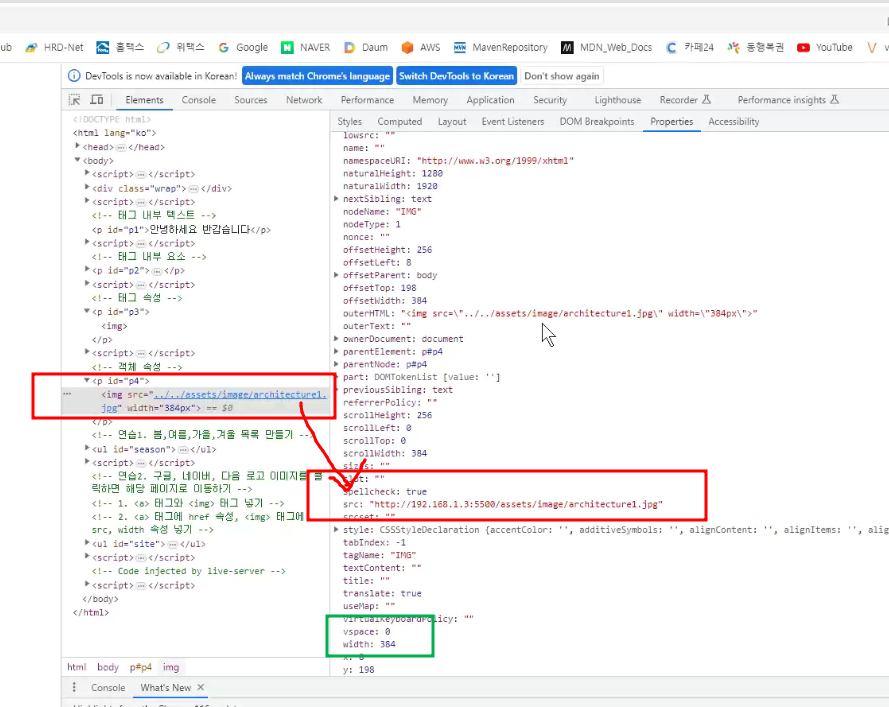Expand the style CSSStyleDeclaration property
The height and width of the screenshot is (707, 889).
(336, 530)
